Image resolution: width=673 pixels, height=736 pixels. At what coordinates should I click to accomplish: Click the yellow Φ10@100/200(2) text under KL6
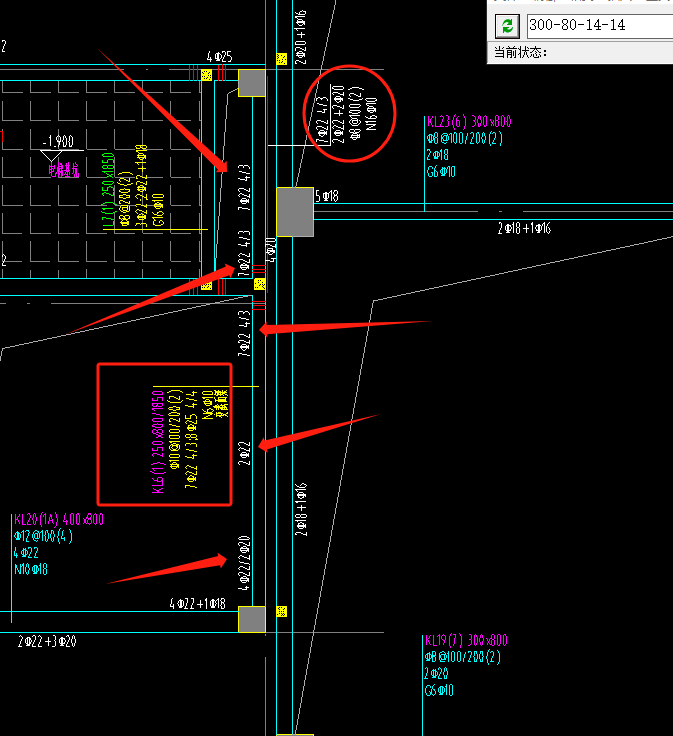(x=175, y=429)
